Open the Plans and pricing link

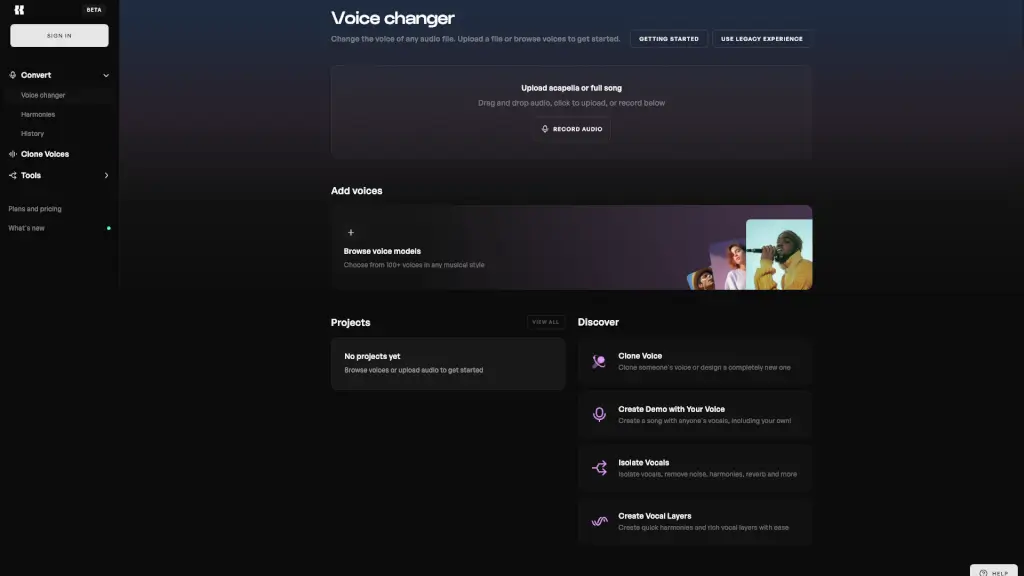click(35, 209)
